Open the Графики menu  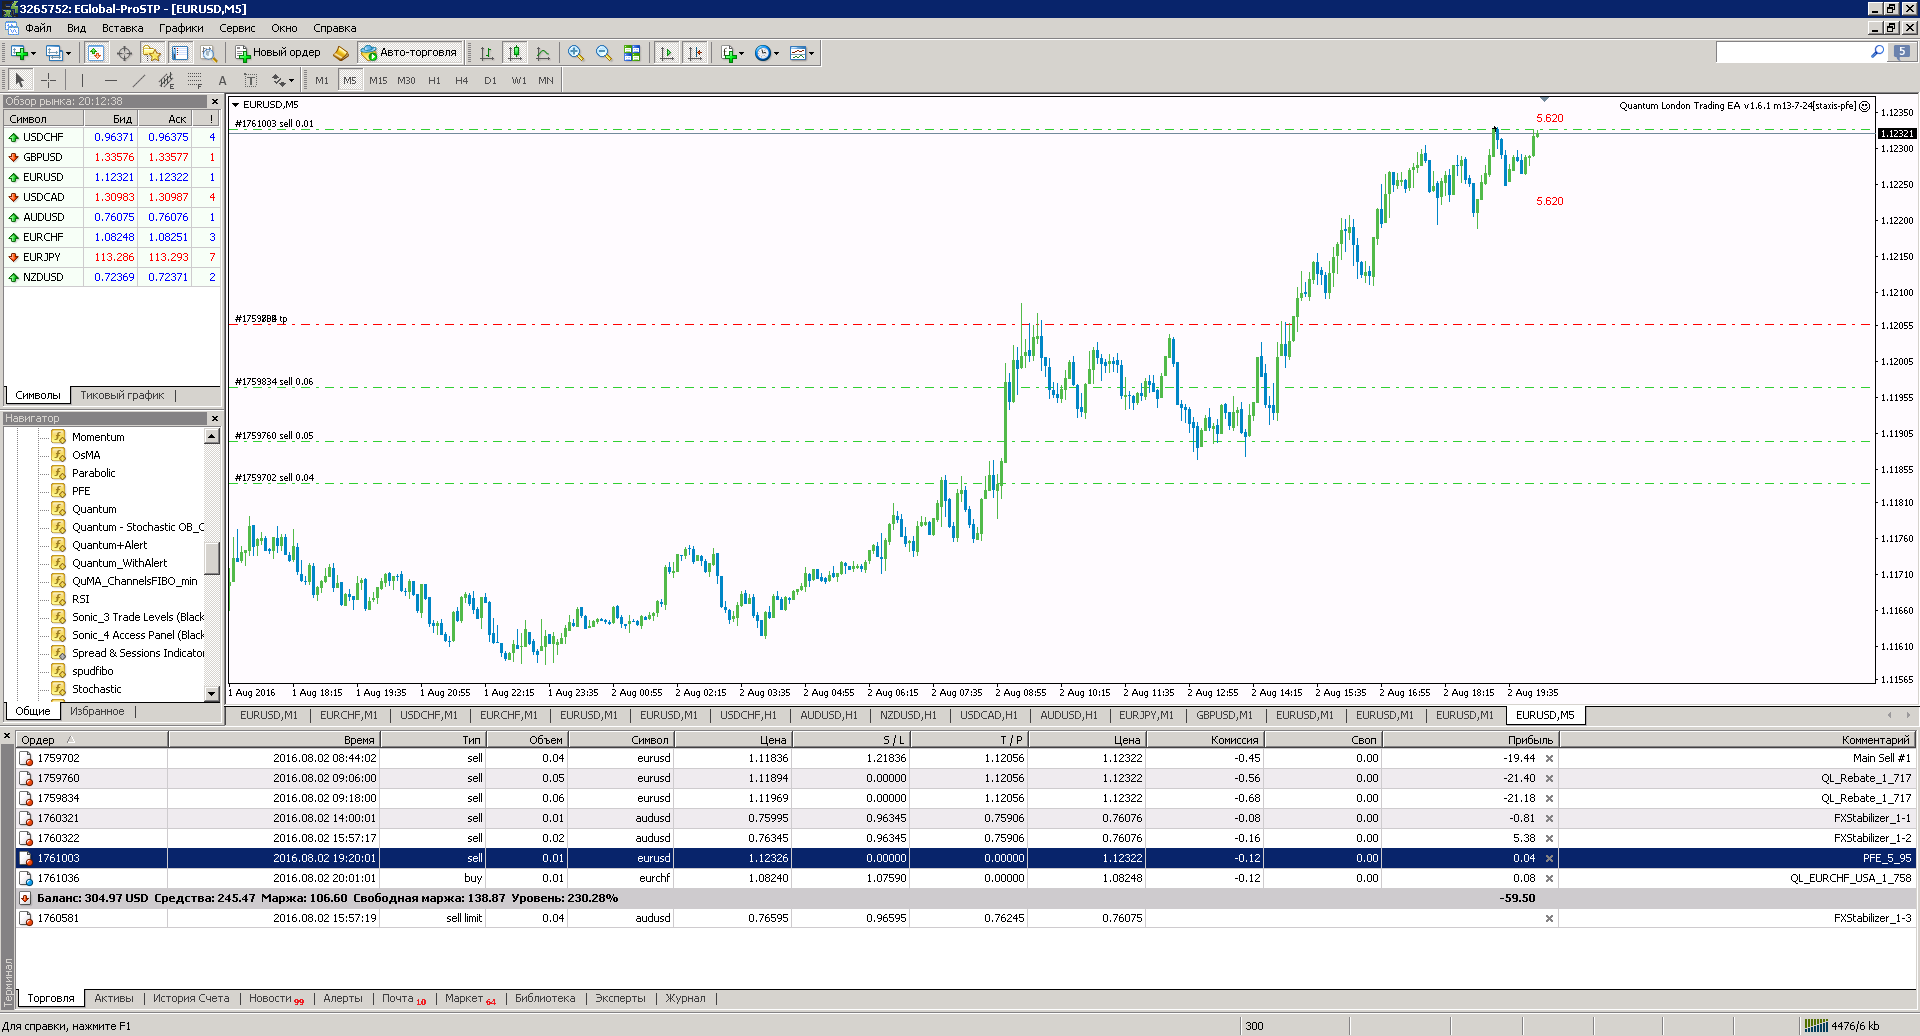(181, 28)
